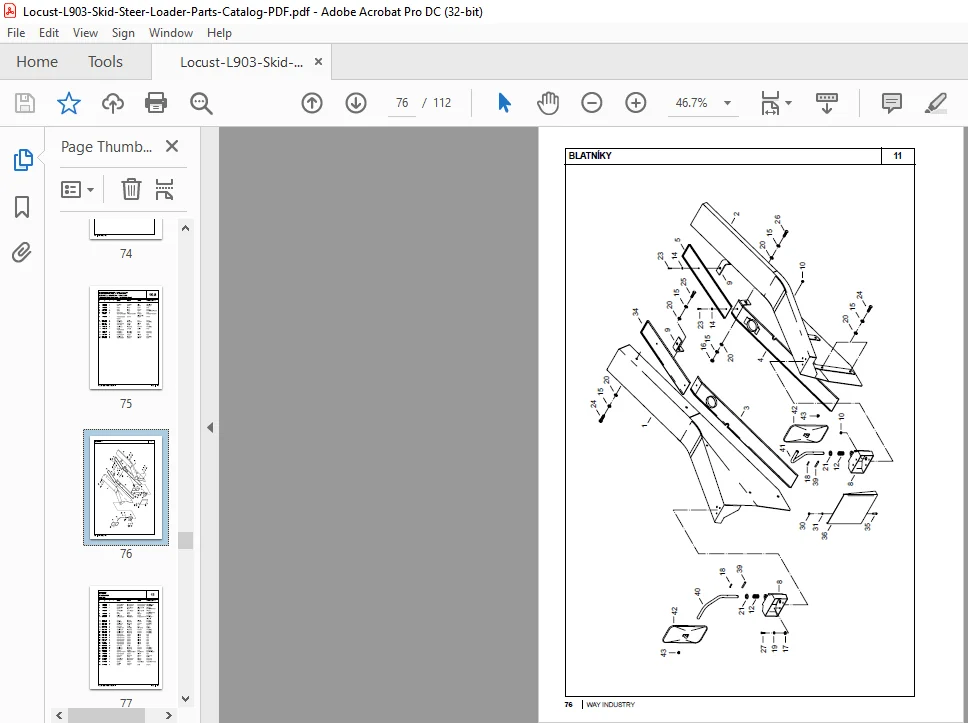This screenshot has height=723, width=968.
Task: Open the find text magnifier tool
Action: [201, 103]
